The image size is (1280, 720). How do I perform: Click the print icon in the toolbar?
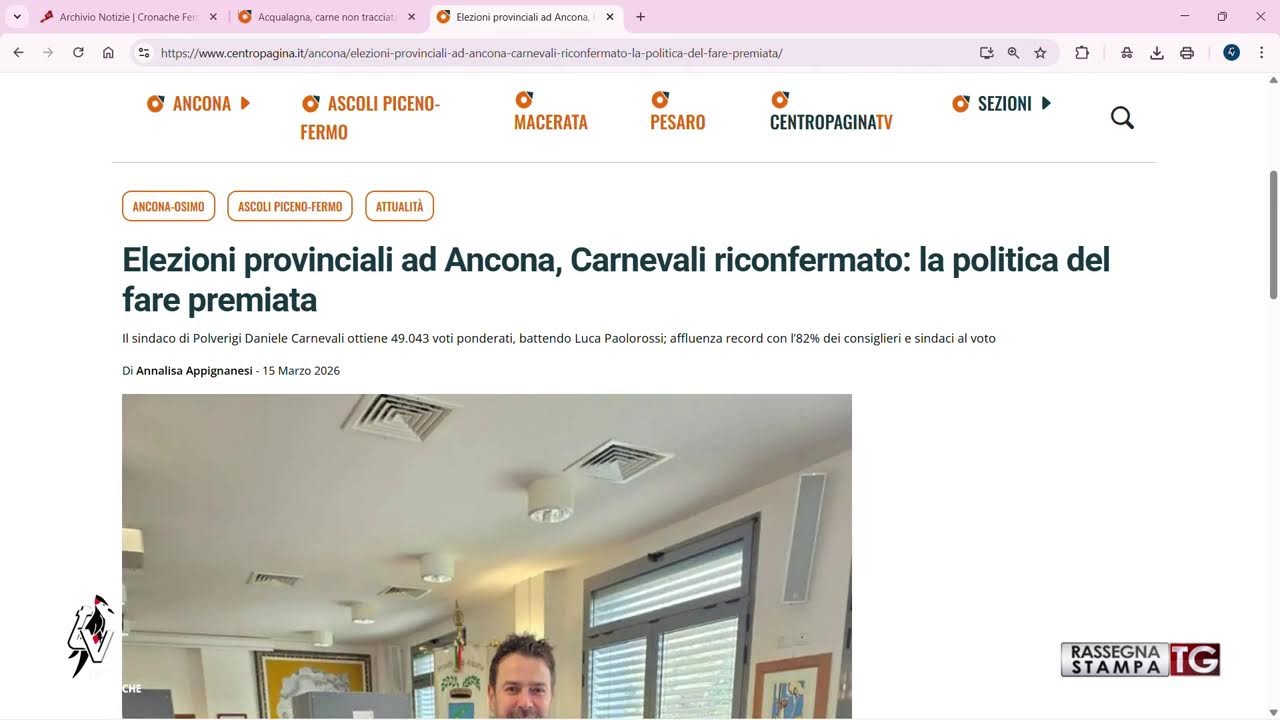(1187, 53)
